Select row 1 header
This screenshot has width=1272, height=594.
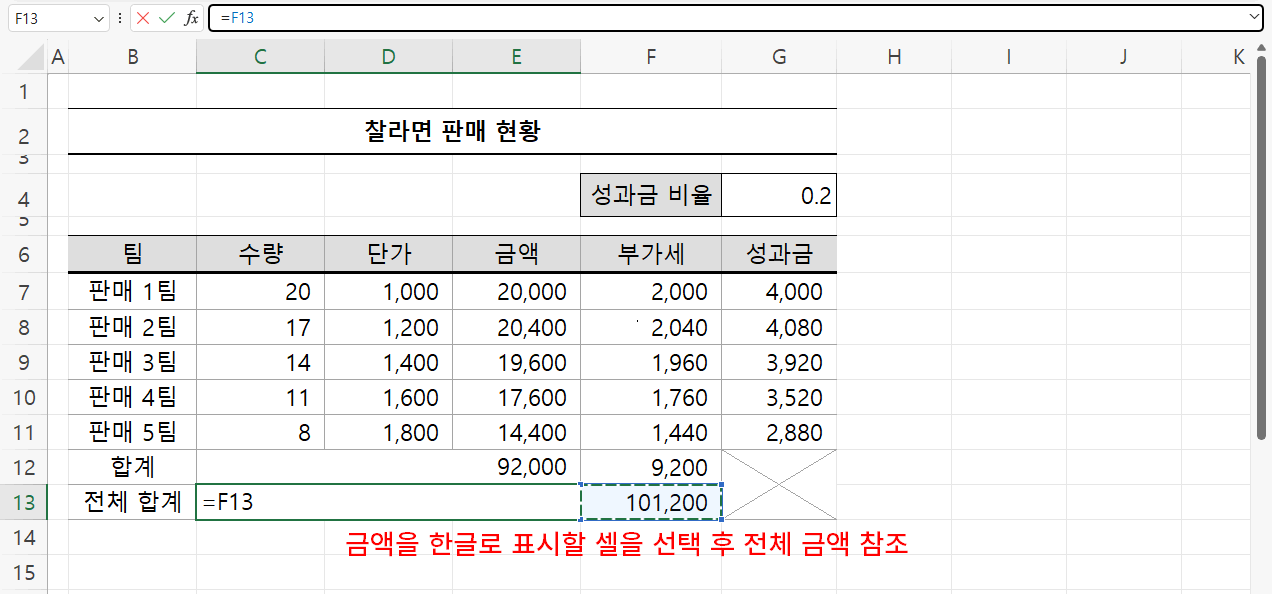(x=24, y=92)
